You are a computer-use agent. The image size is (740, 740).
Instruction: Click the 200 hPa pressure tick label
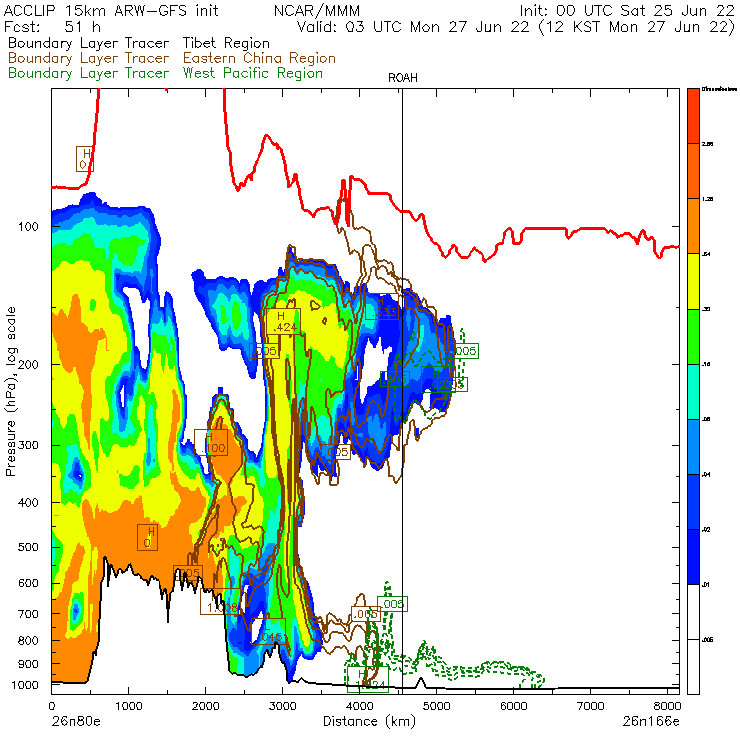tap(28, 364)
